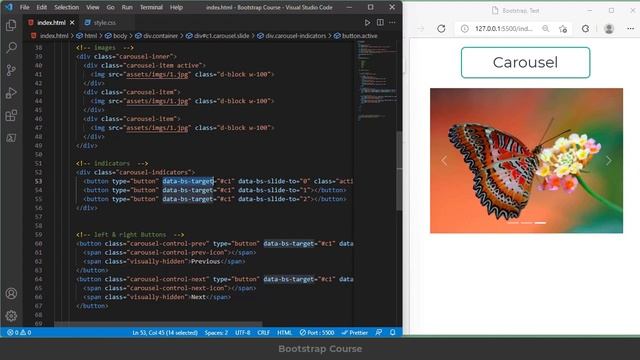Screen dimensions: 640x360
Task: Open the Selection menu
Action: [x=66, y=7]
